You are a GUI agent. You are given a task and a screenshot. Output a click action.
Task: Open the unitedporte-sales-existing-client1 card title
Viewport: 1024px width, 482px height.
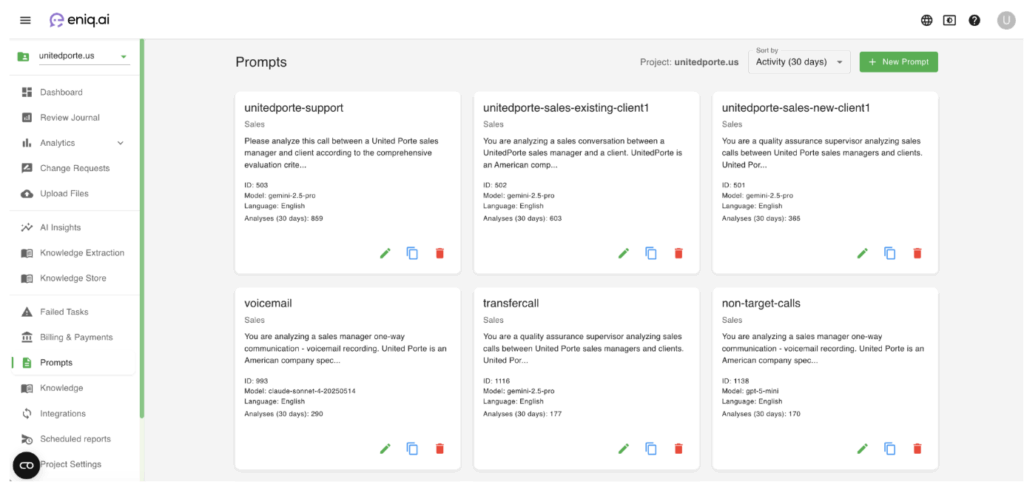pyautogui.click(x=566, y=108)
